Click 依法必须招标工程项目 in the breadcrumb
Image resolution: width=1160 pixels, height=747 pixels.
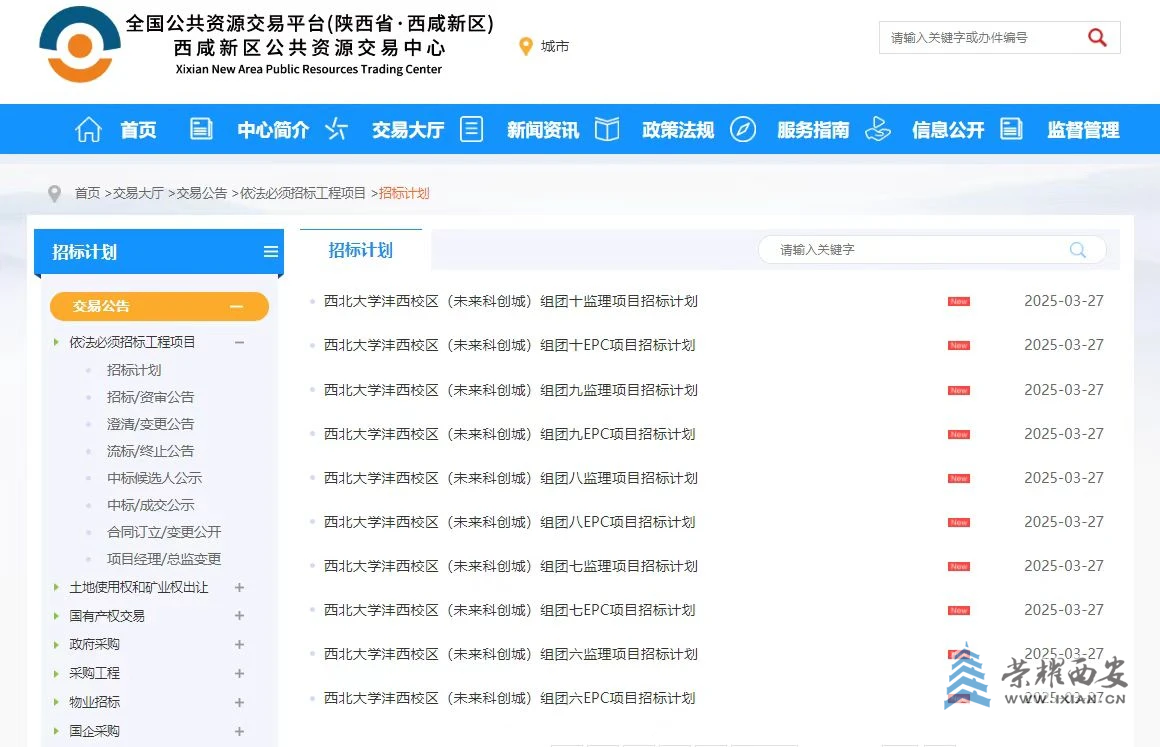coord(303,193)
